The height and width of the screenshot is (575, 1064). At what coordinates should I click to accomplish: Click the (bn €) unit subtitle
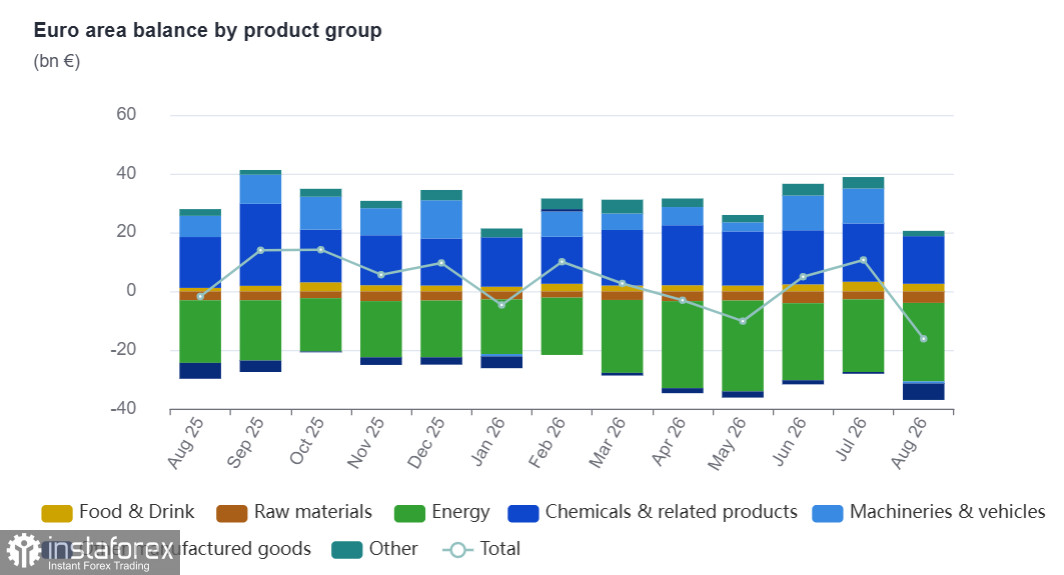click(57, 61)
